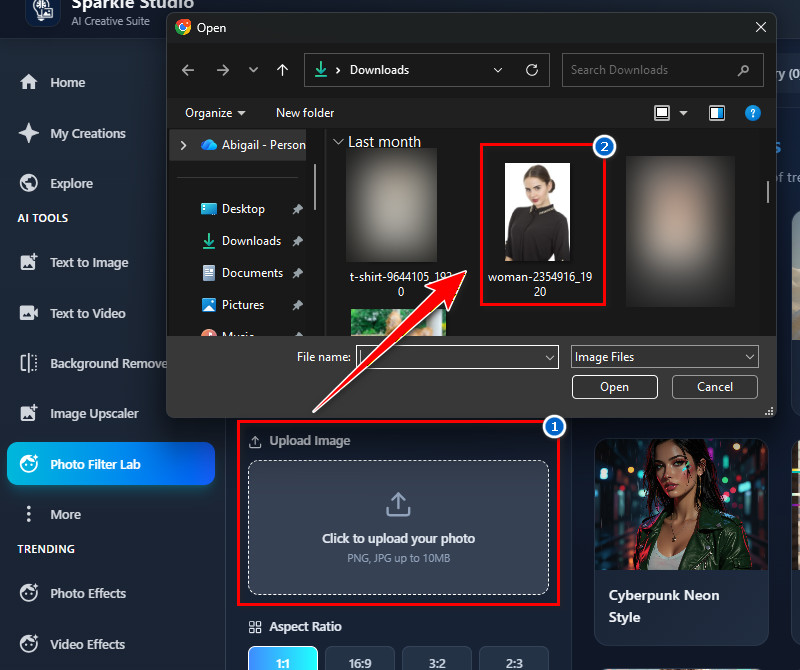Open Explore in the sidebar

[57, 183]
